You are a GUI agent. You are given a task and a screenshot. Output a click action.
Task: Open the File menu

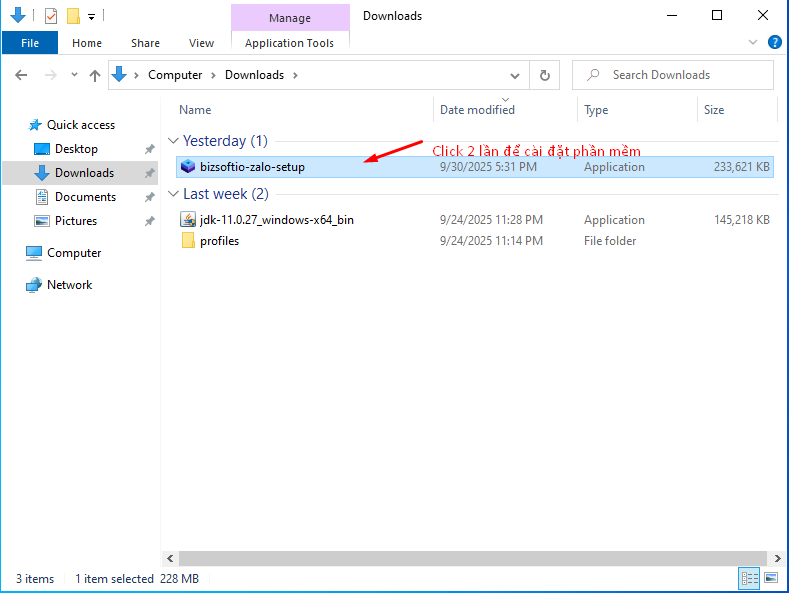pyautogui.click(x=30, y=43)
